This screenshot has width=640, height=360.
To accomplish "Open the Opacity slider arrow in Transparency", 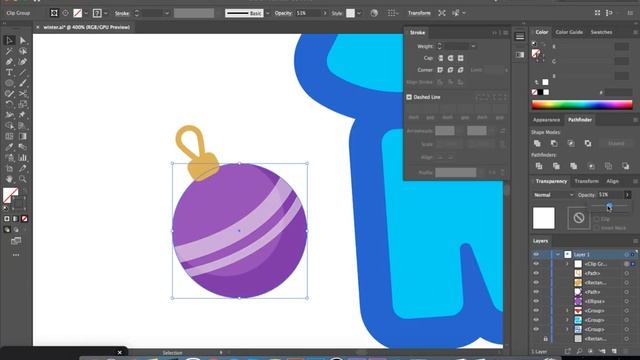I will coord(627,195).
